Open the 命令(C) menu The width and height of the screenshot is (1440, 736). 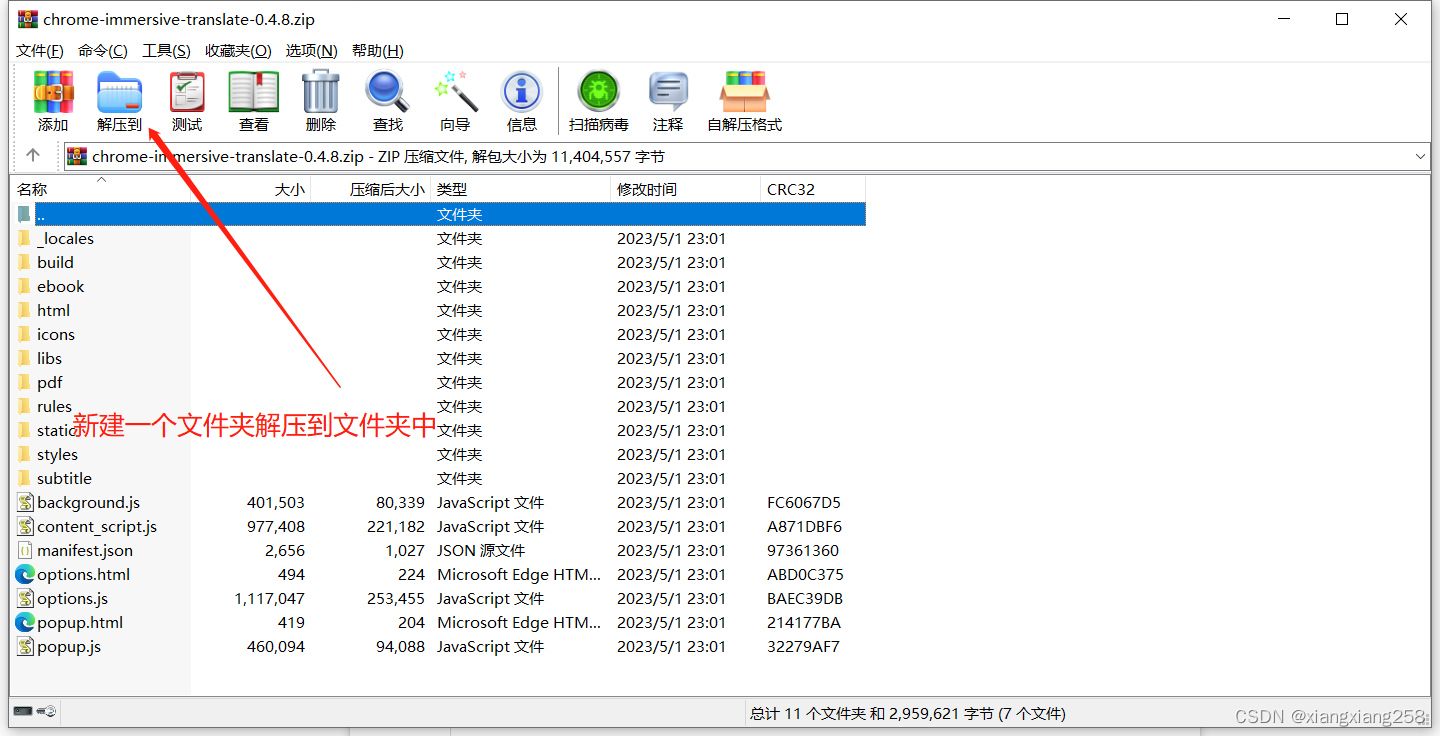coord(103,51)
